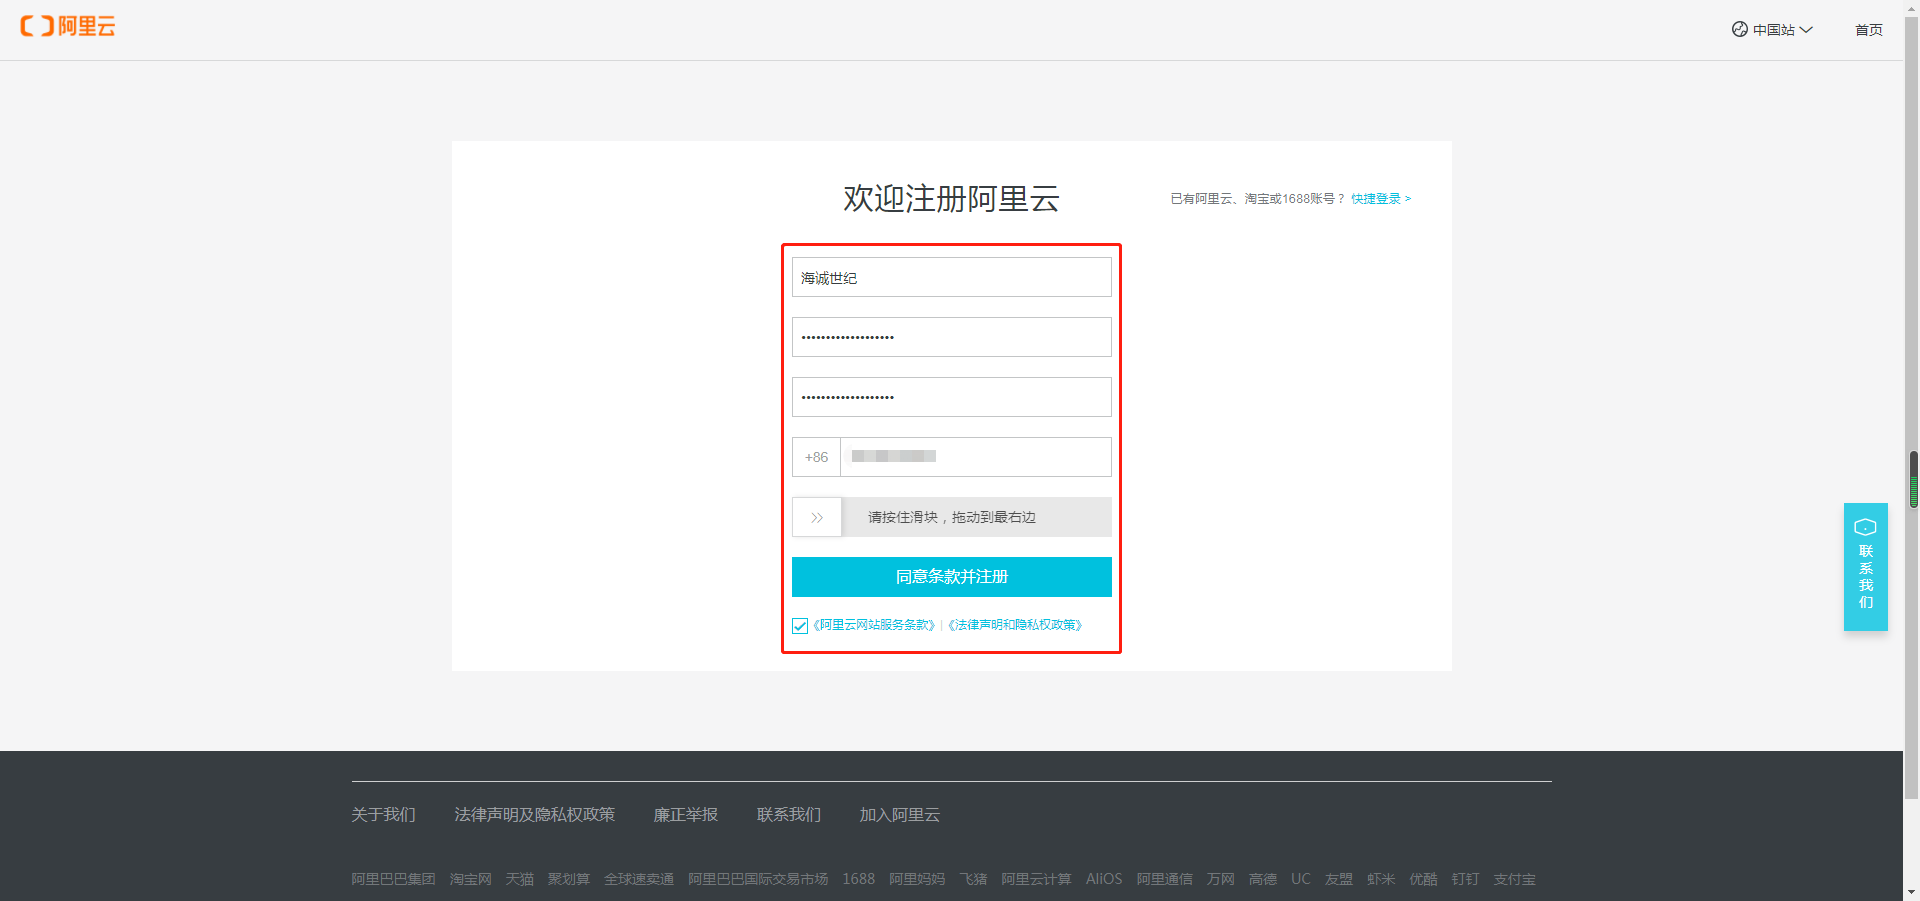The width and height of the screenshot is (1920, 901).
Task: Visit the 虾米 footer link
Action: [x=1381, y=879]
